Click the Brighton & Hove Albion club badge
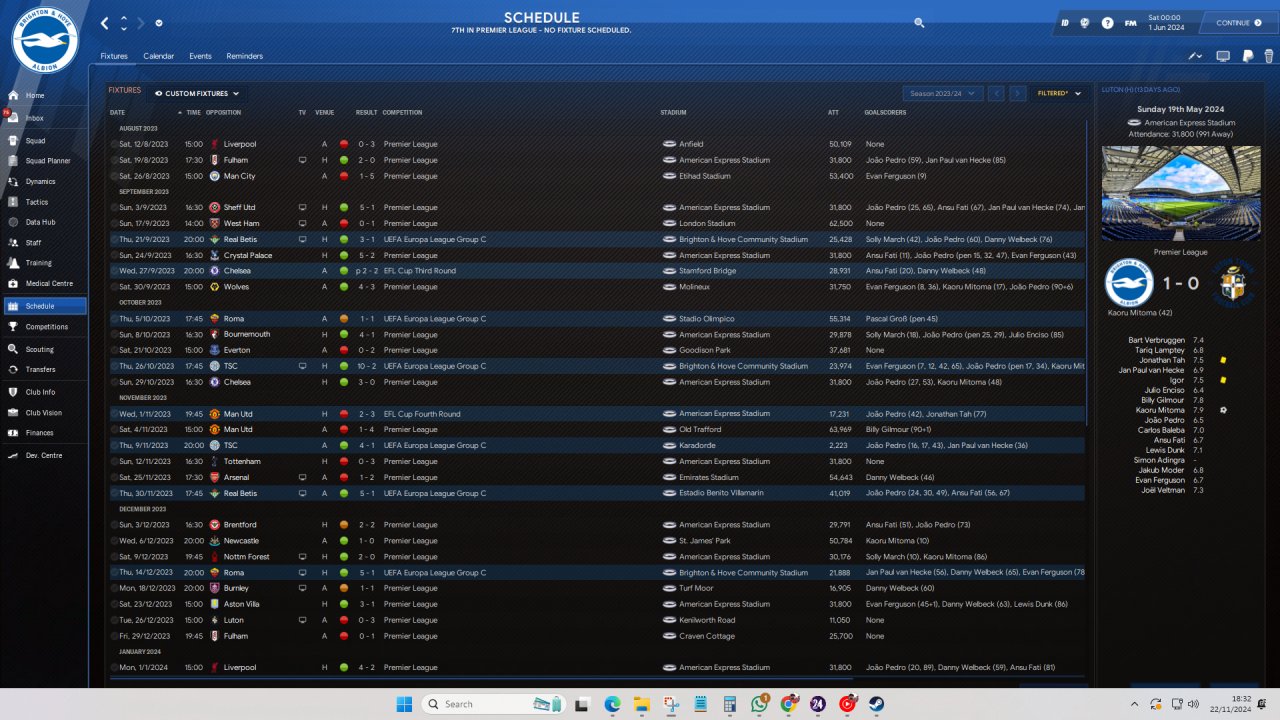Image resolution: width=1280 pixels, height=720 pixels. click(x=45, y=39)
